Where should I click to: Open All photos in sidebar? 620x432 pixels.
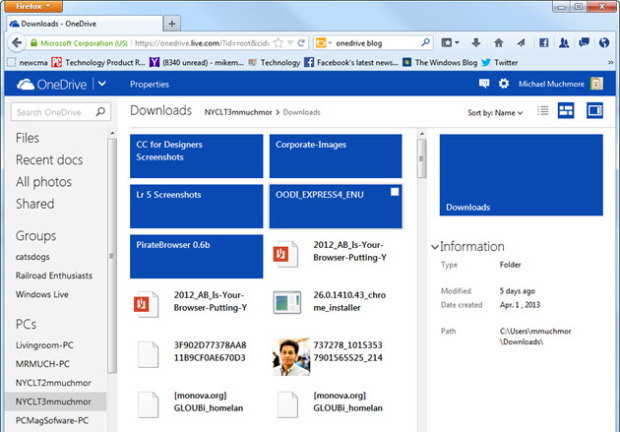[43, 182]
